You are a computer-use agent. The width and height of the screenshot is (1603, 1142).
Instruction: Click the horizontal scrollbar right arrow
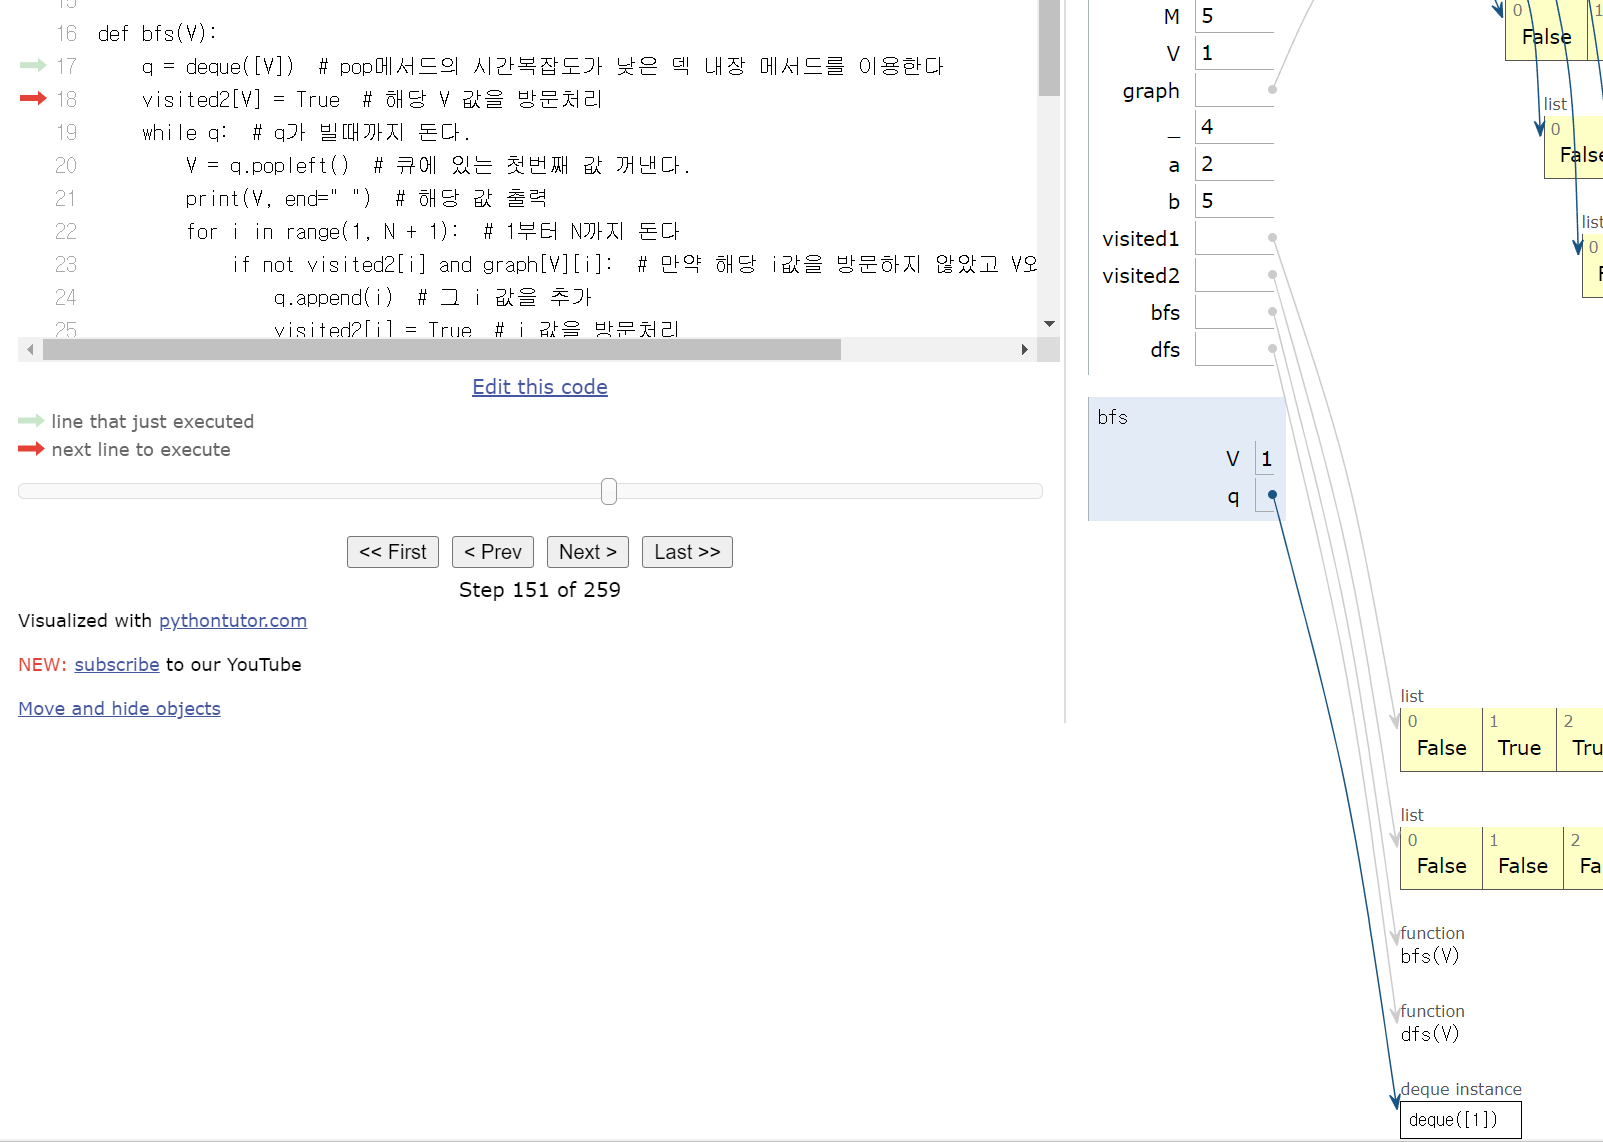[x=1024, y=349]
